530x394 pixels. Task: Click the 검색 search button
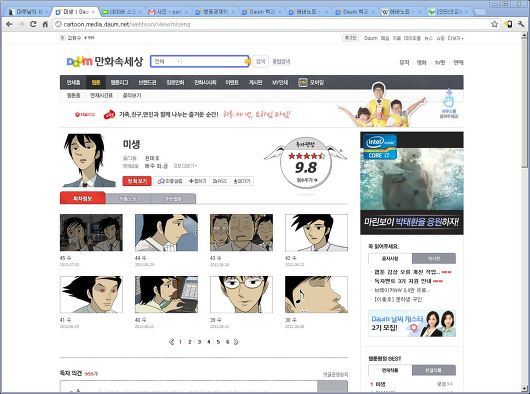pyautogui.click(x=260, y=61)
